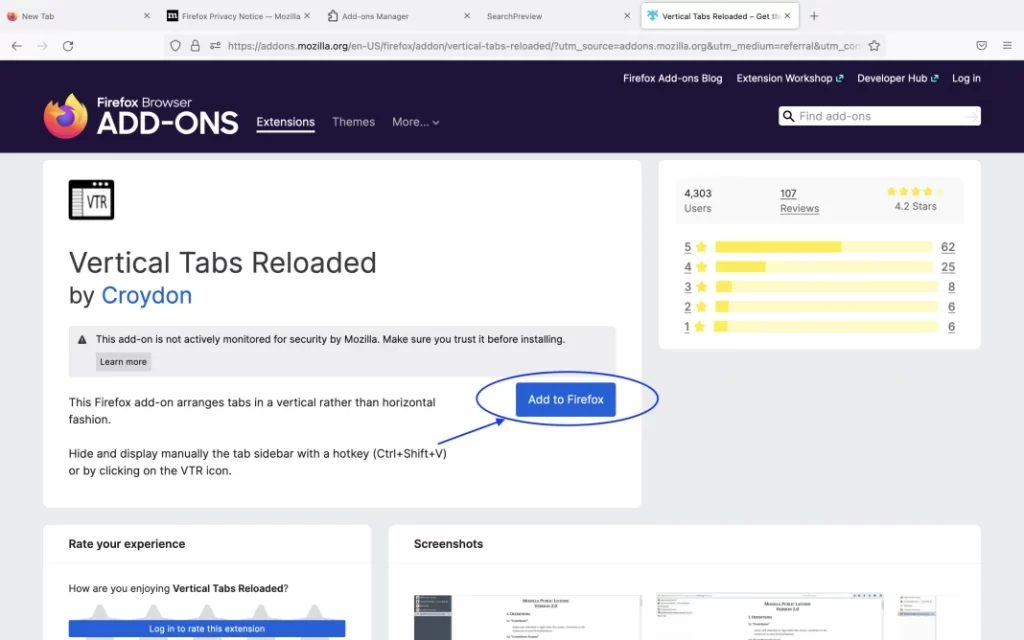Click Log in to rate this extension
Screen dimensions: 1024x640
(207, 628)
